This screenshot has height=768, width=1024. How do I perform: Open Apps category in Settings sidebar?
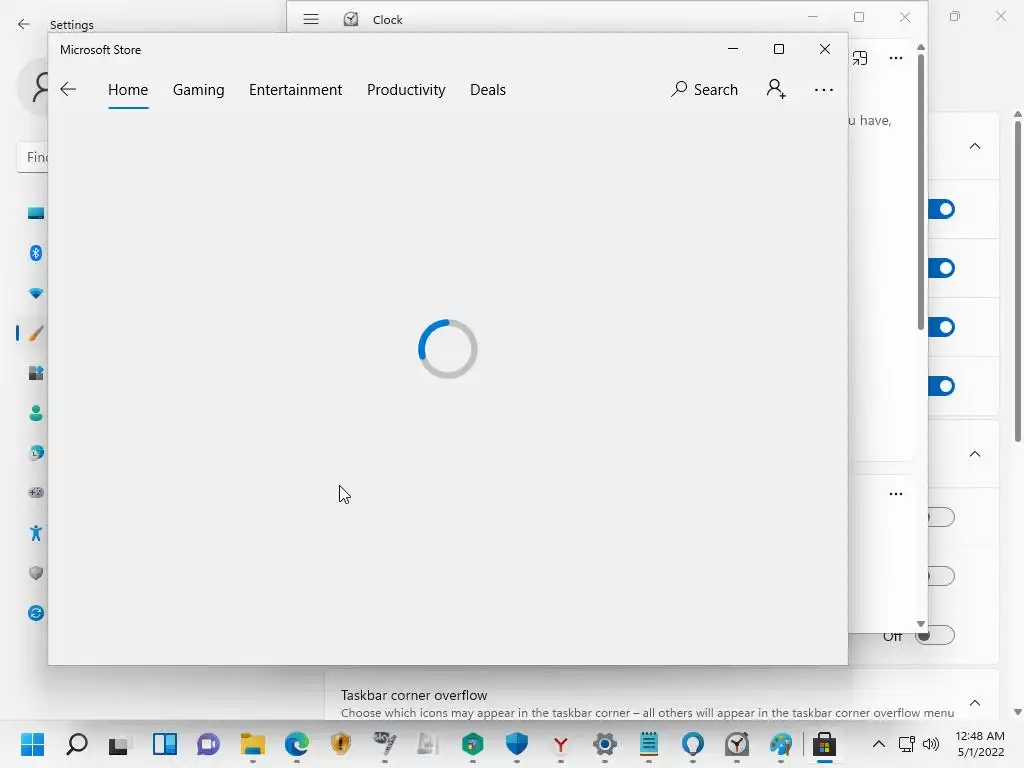pos(36,373)
